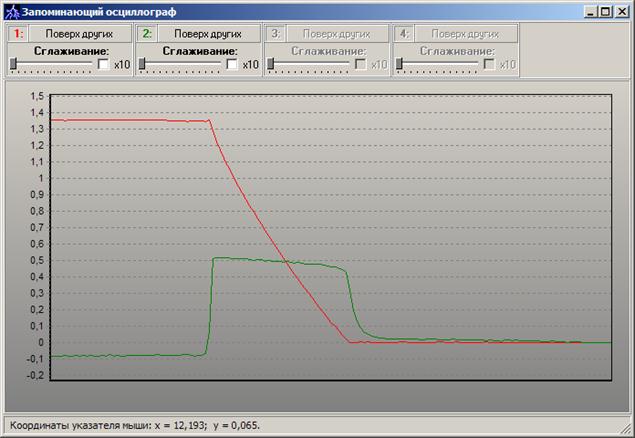The height and width of the screenshot is (438, 635).
Task: Maximize the oscilloscope window
Action: pos(605,12)
